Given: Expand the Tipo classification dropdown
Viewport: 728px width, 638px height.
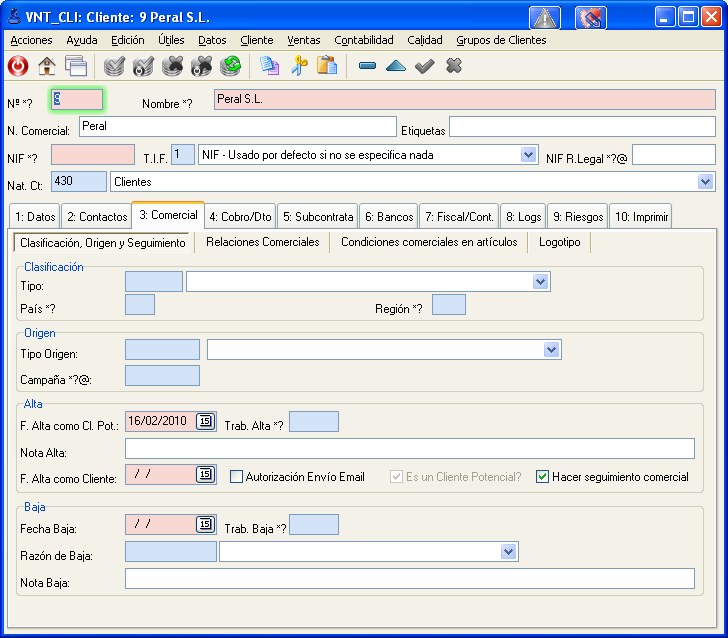Looking at the screenshot, I should (540, 283).
